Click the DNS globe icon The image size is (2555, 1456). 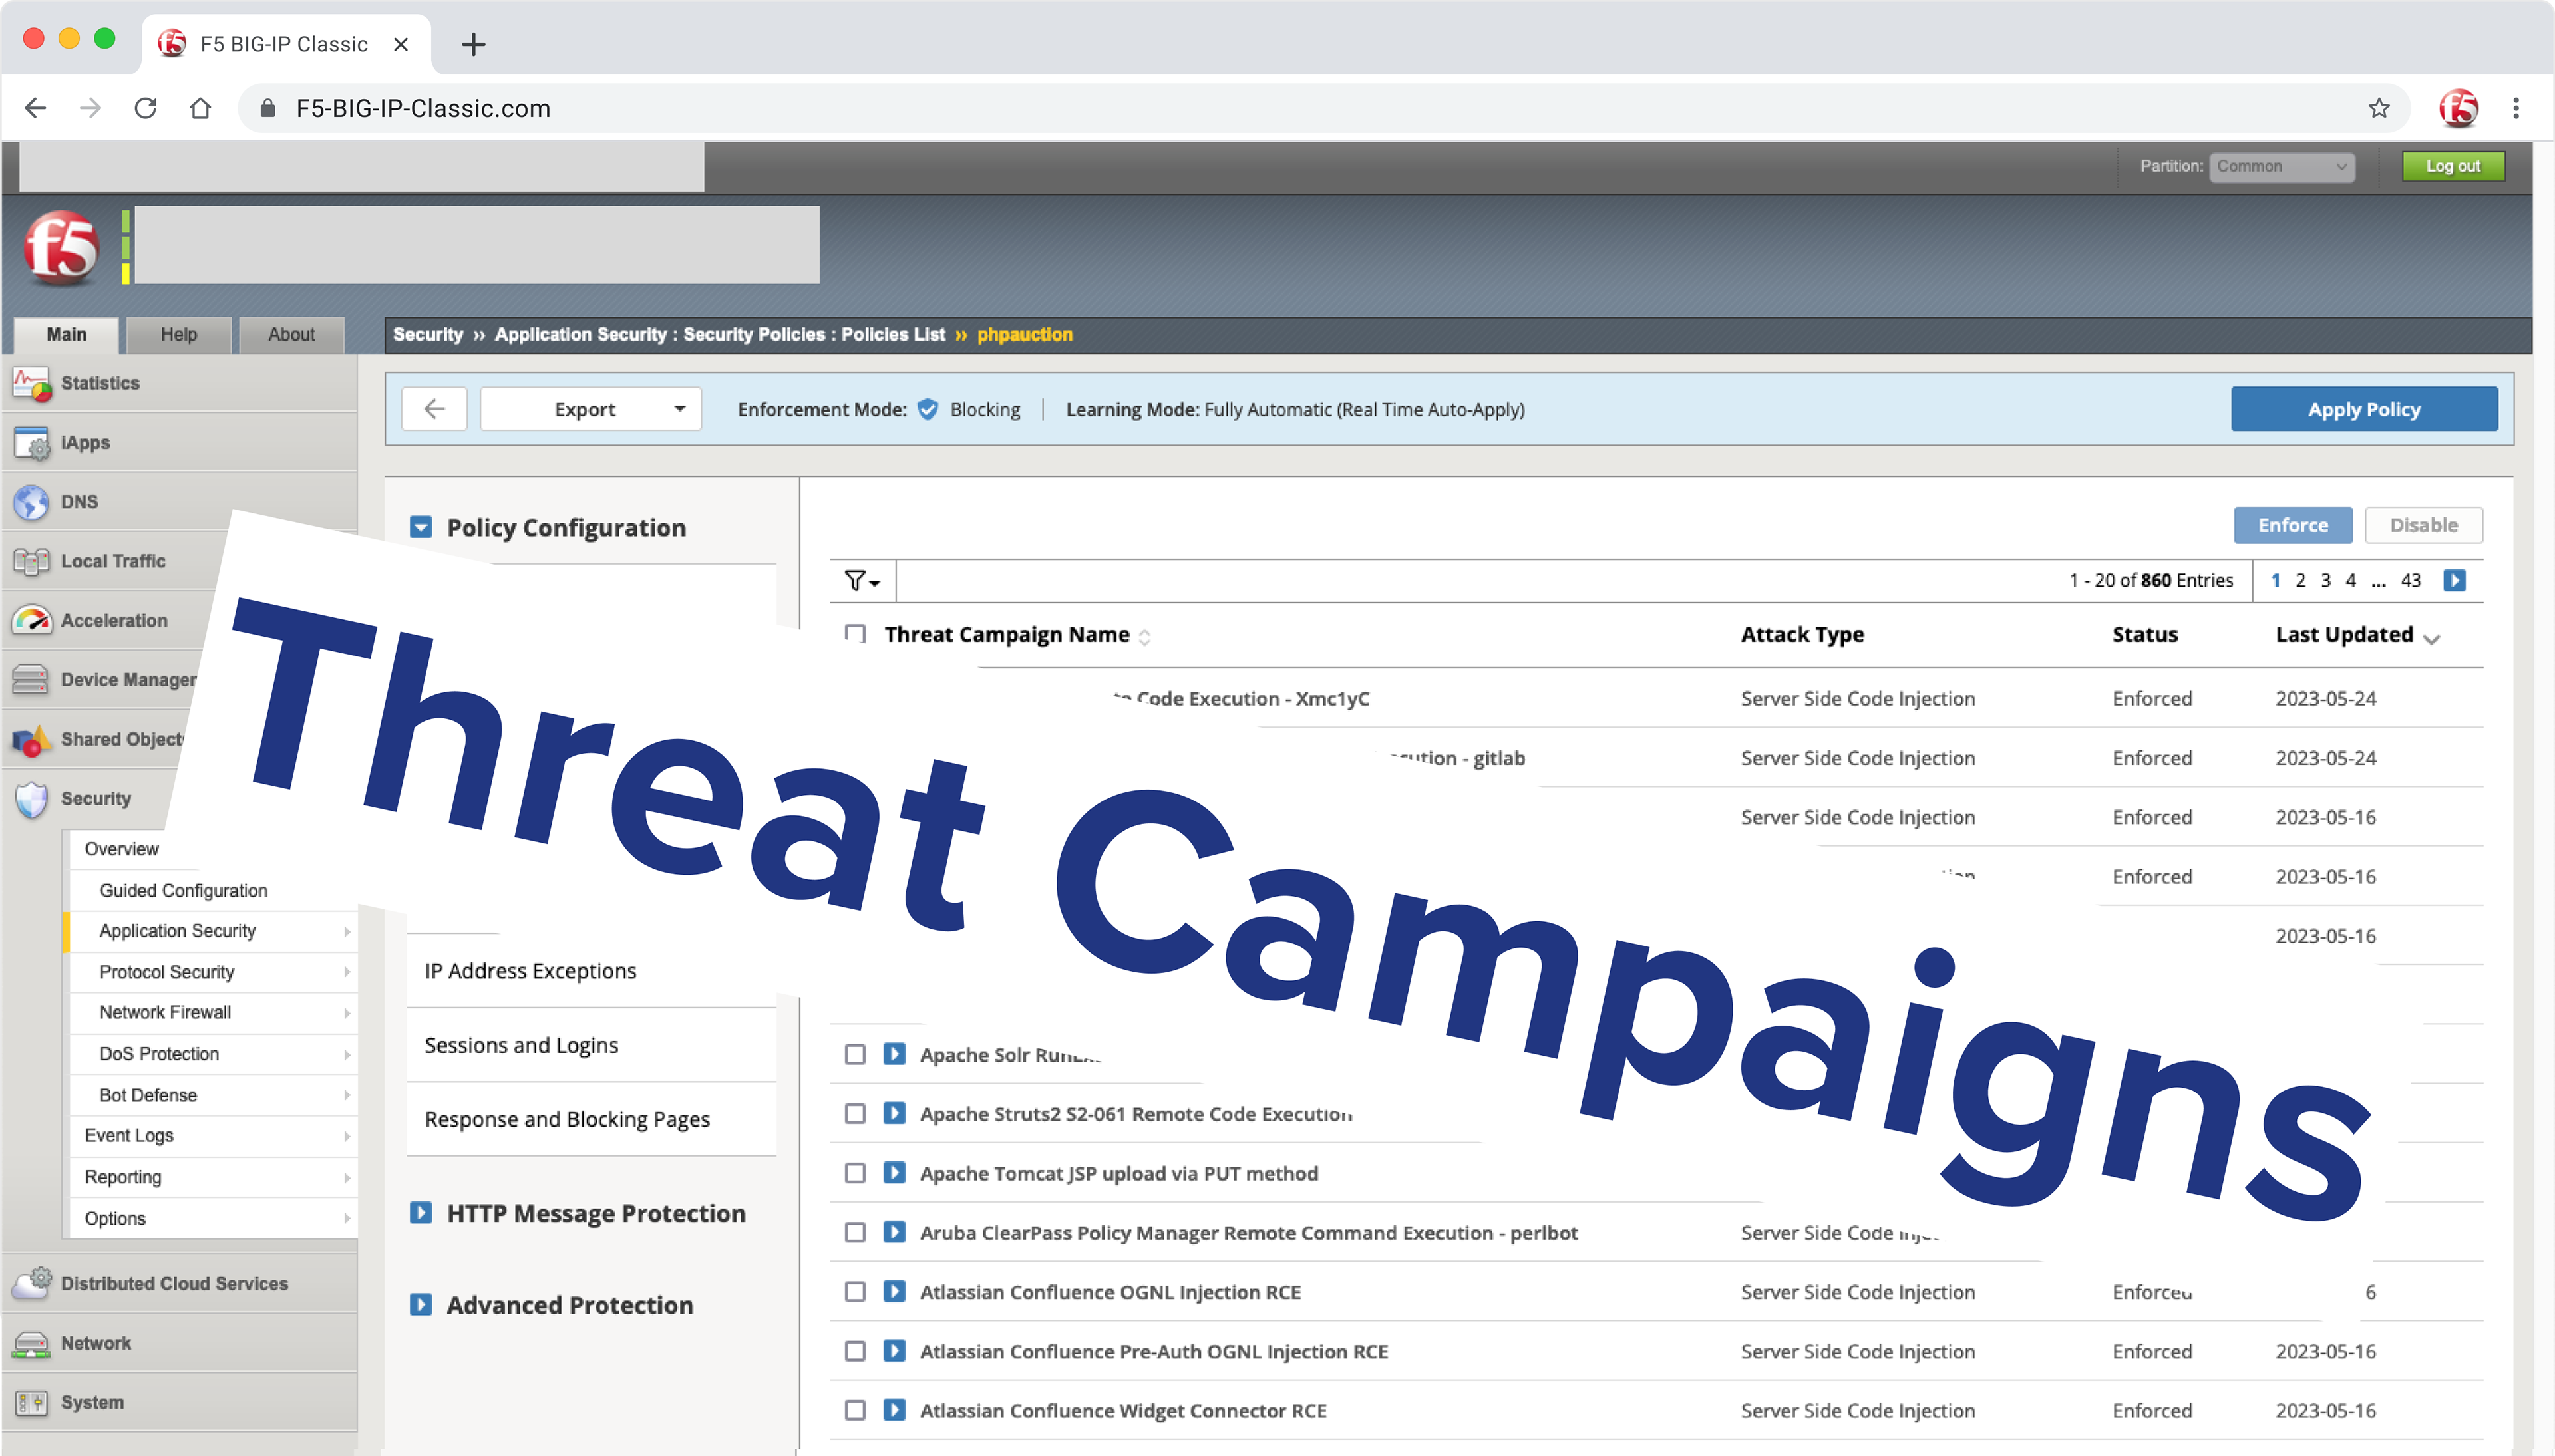(x=31, y=502)
